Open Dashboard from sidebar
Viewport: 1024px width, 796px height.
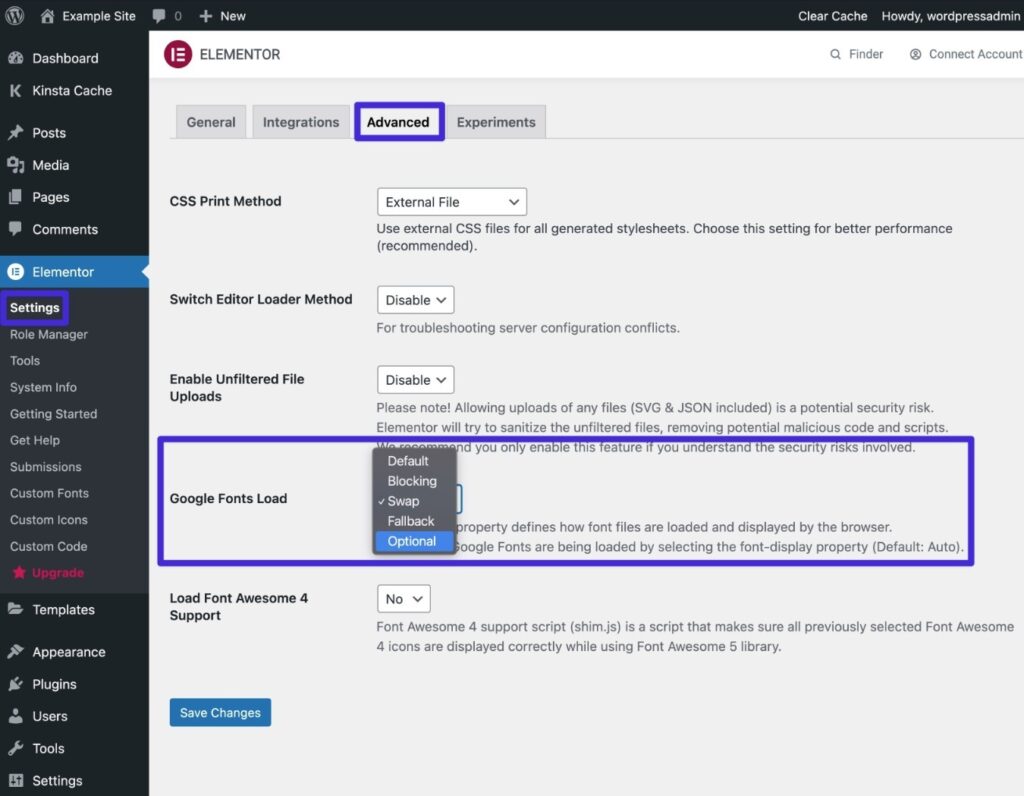click(x=65, y=58)
